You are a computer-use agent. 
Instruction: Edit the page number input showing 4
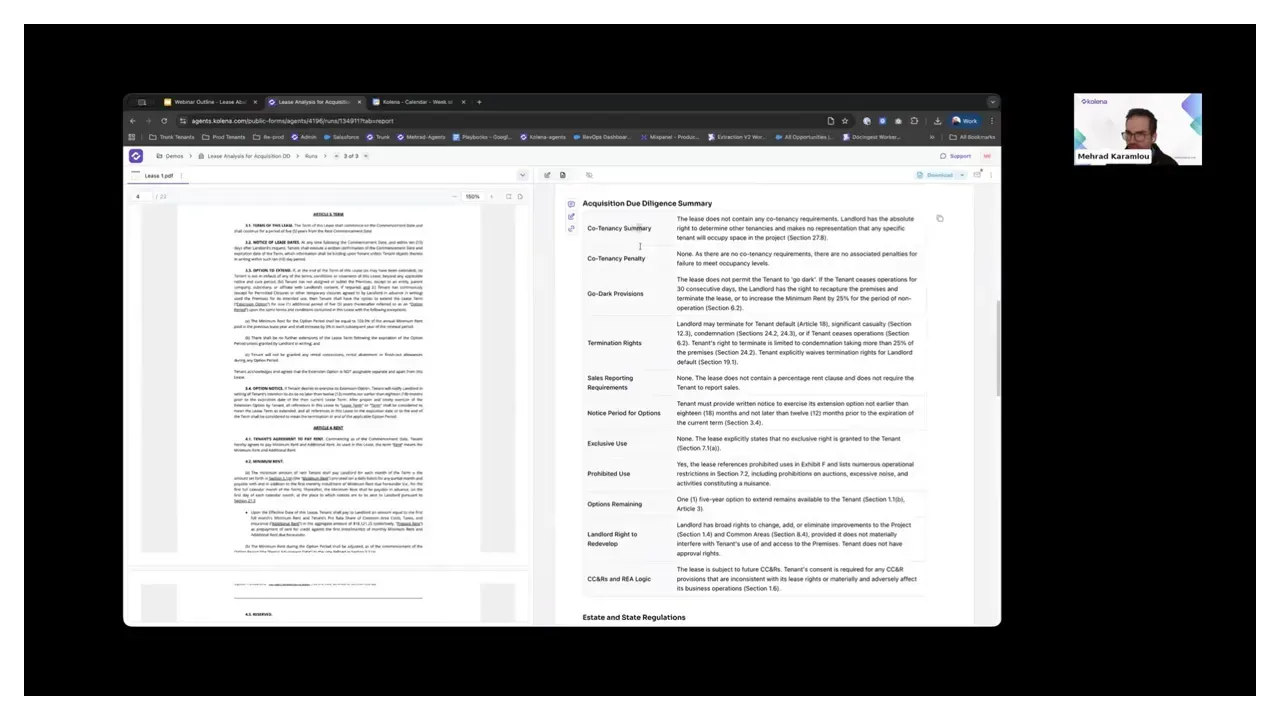click(139, 196)
